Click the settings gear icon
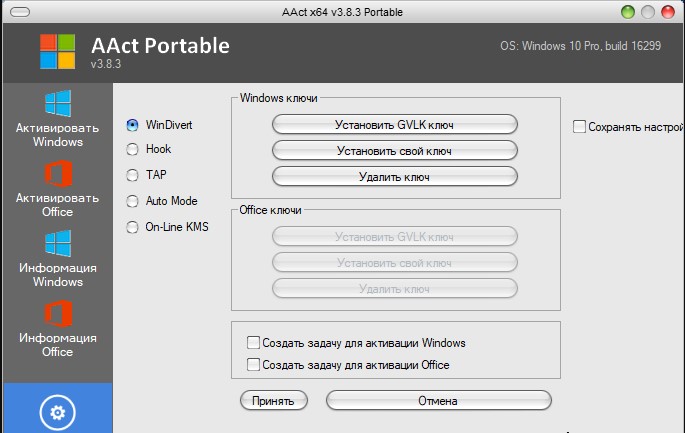Image resolution: width=685 pixels, height=433 pixels. pos(57,411)
